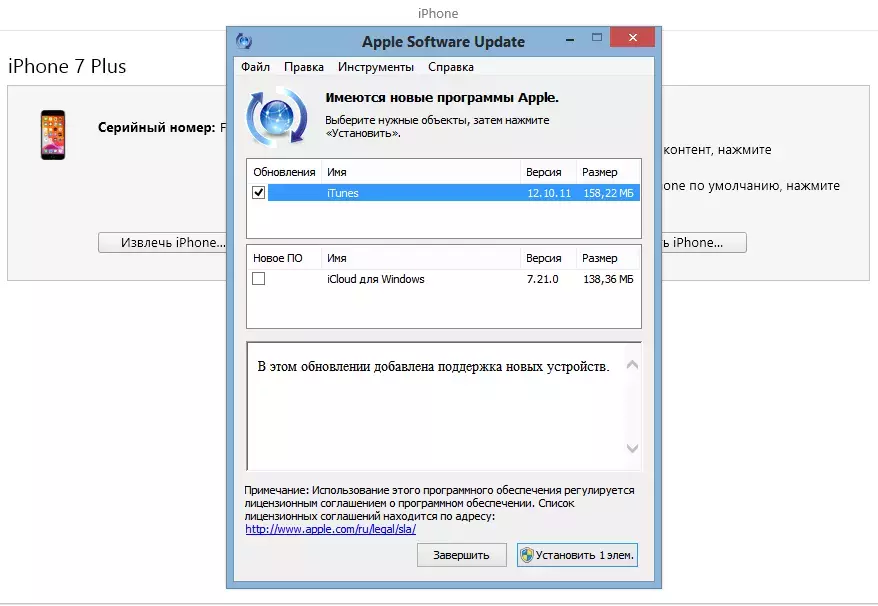This screenshot has height=606, width=878.
Task: Click the iTunes version 12.10.11 cell
Action: pos(549,193)
